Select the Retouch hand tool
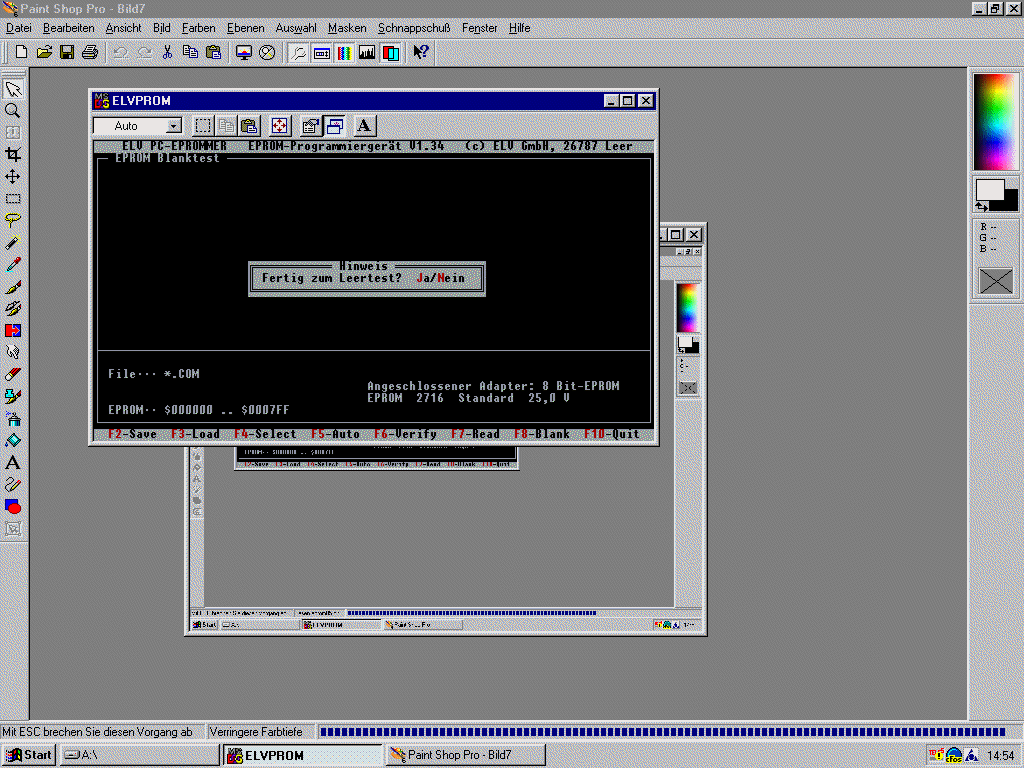 (x=12, y=353)
